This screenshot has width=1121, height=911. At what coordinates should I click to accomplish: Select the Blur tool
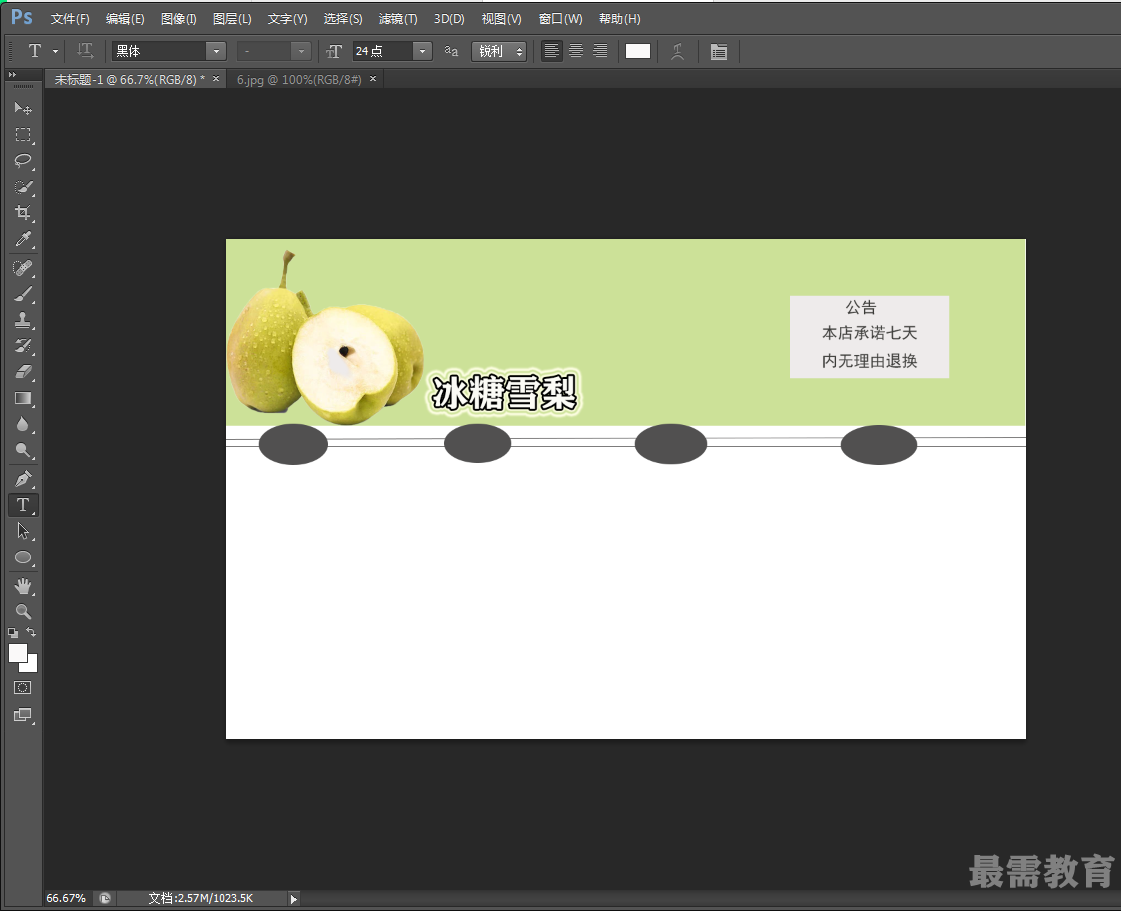23,424
